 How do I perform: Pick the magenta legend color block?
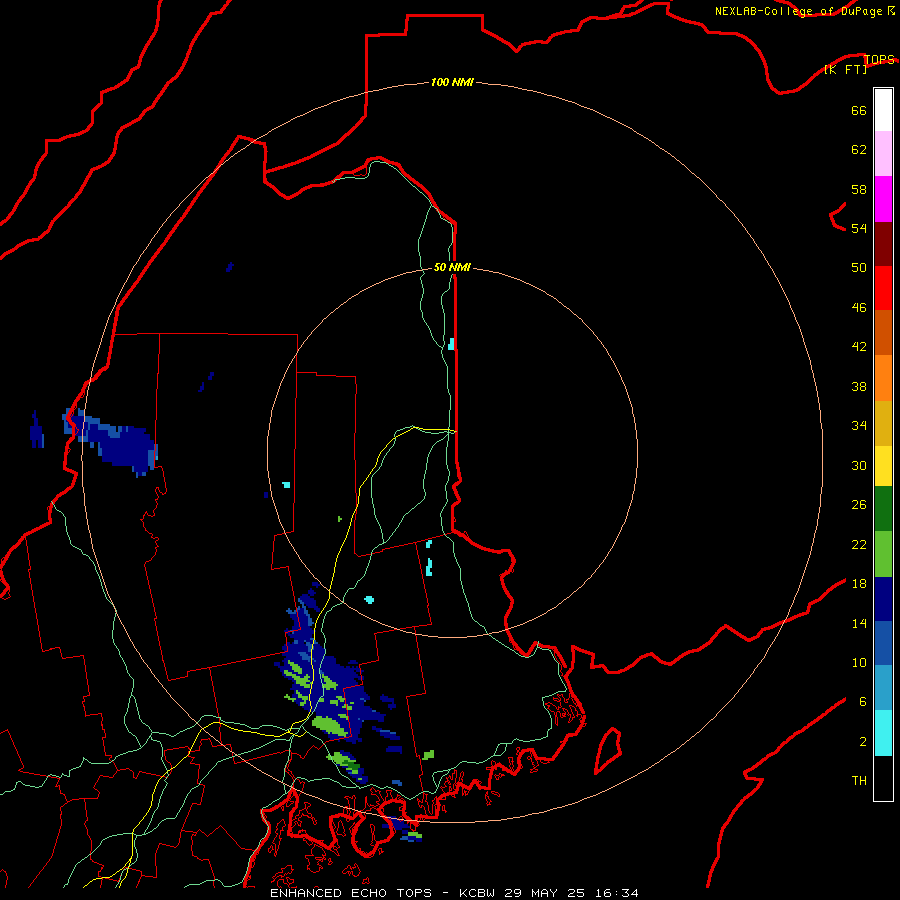[883, 199]
